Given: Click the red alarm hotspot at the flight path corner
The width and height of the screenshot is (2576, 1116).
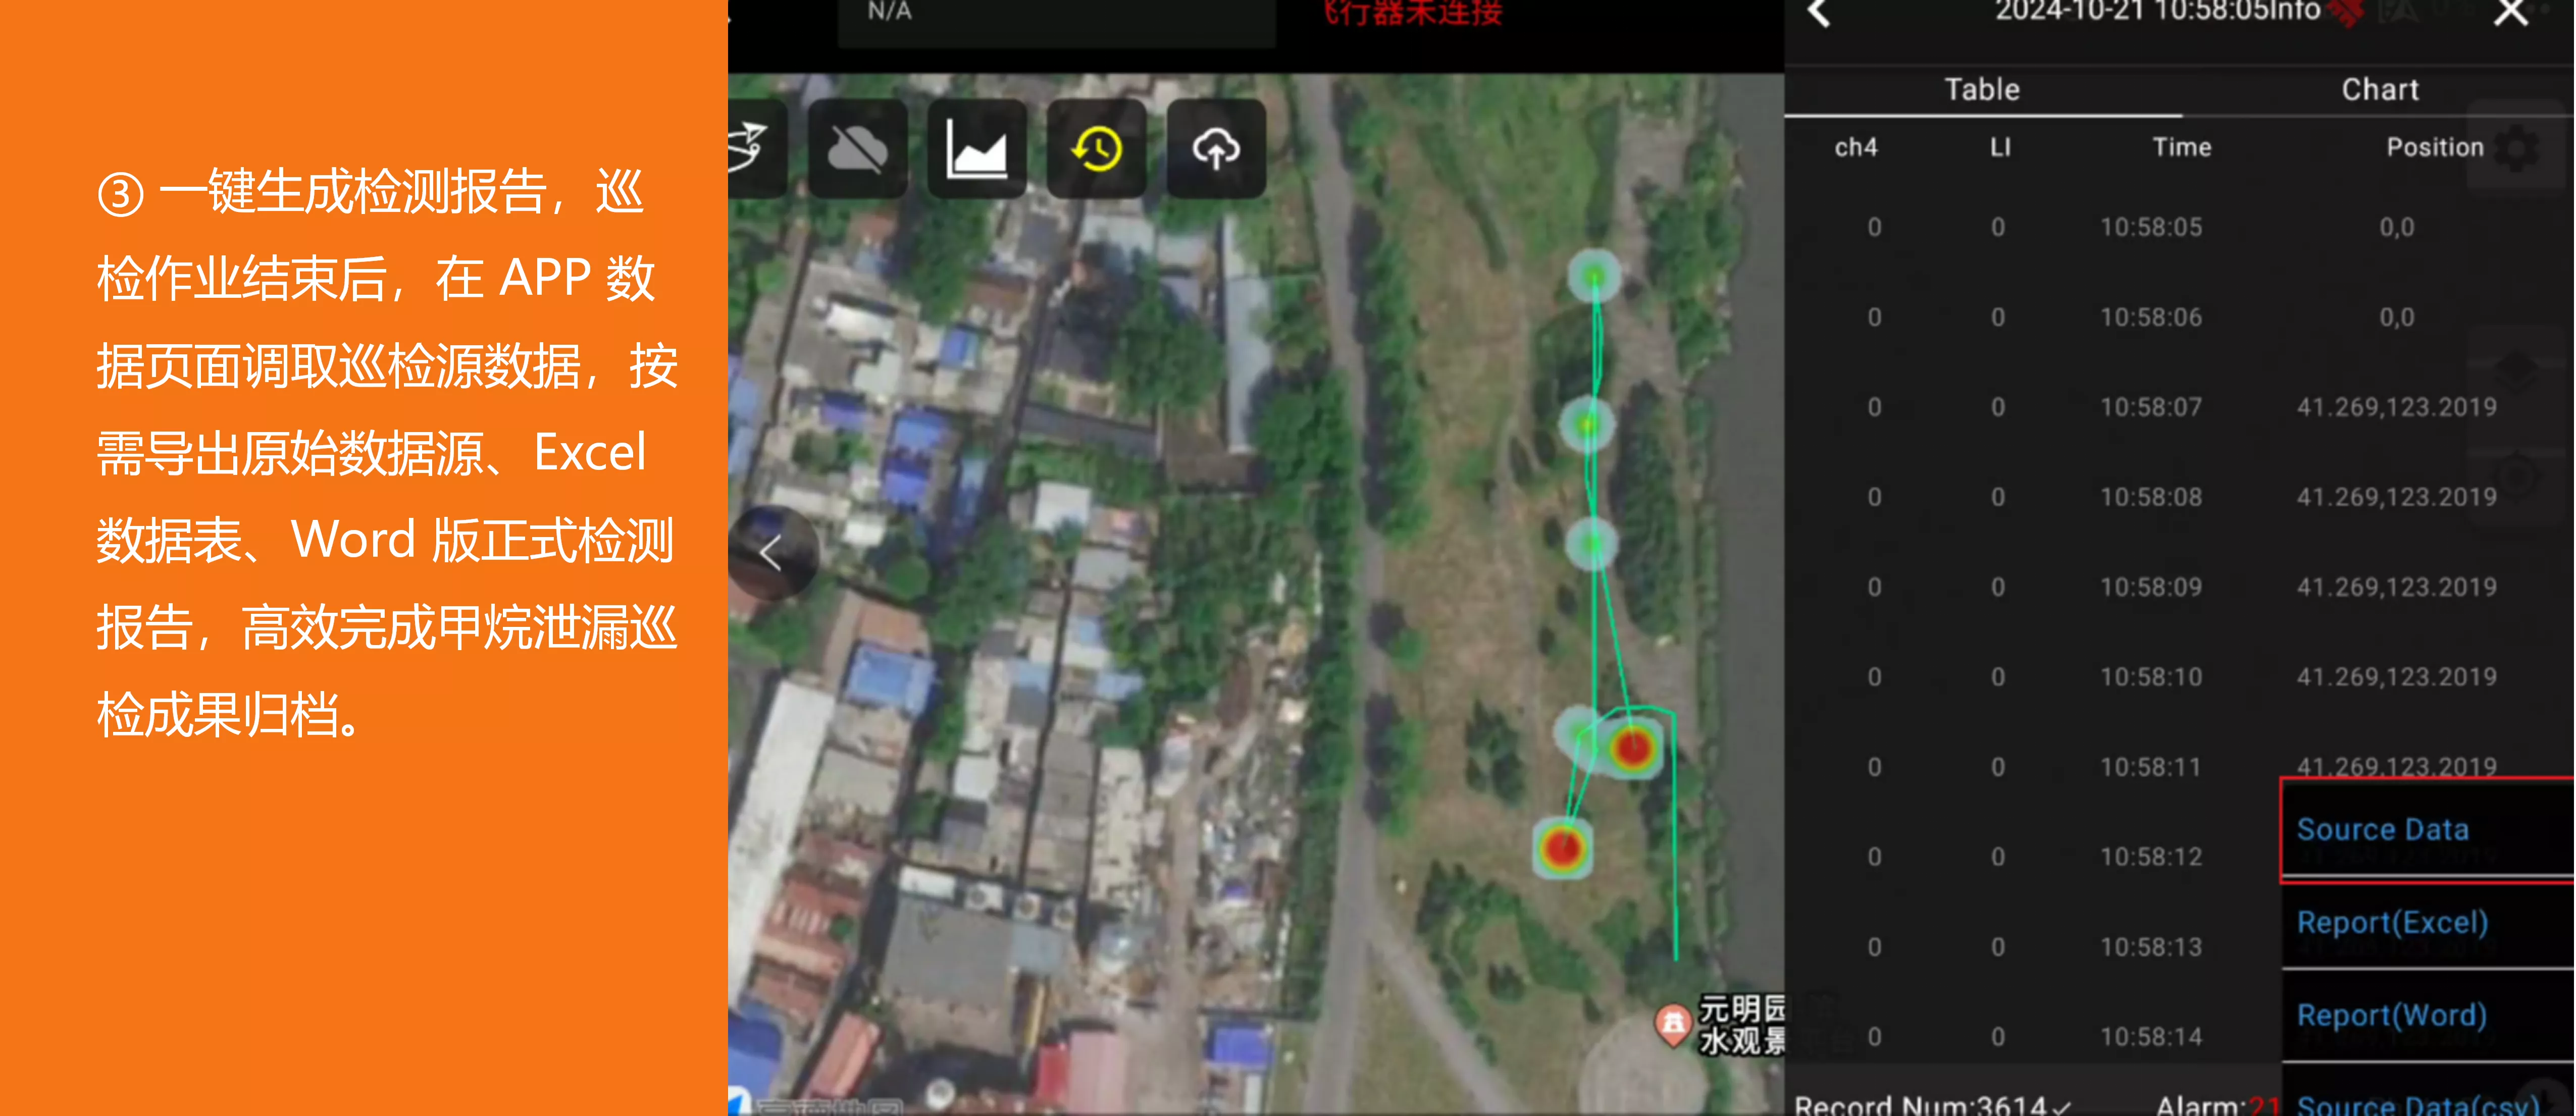Looking at the screenshot, I should (1634, 748).
